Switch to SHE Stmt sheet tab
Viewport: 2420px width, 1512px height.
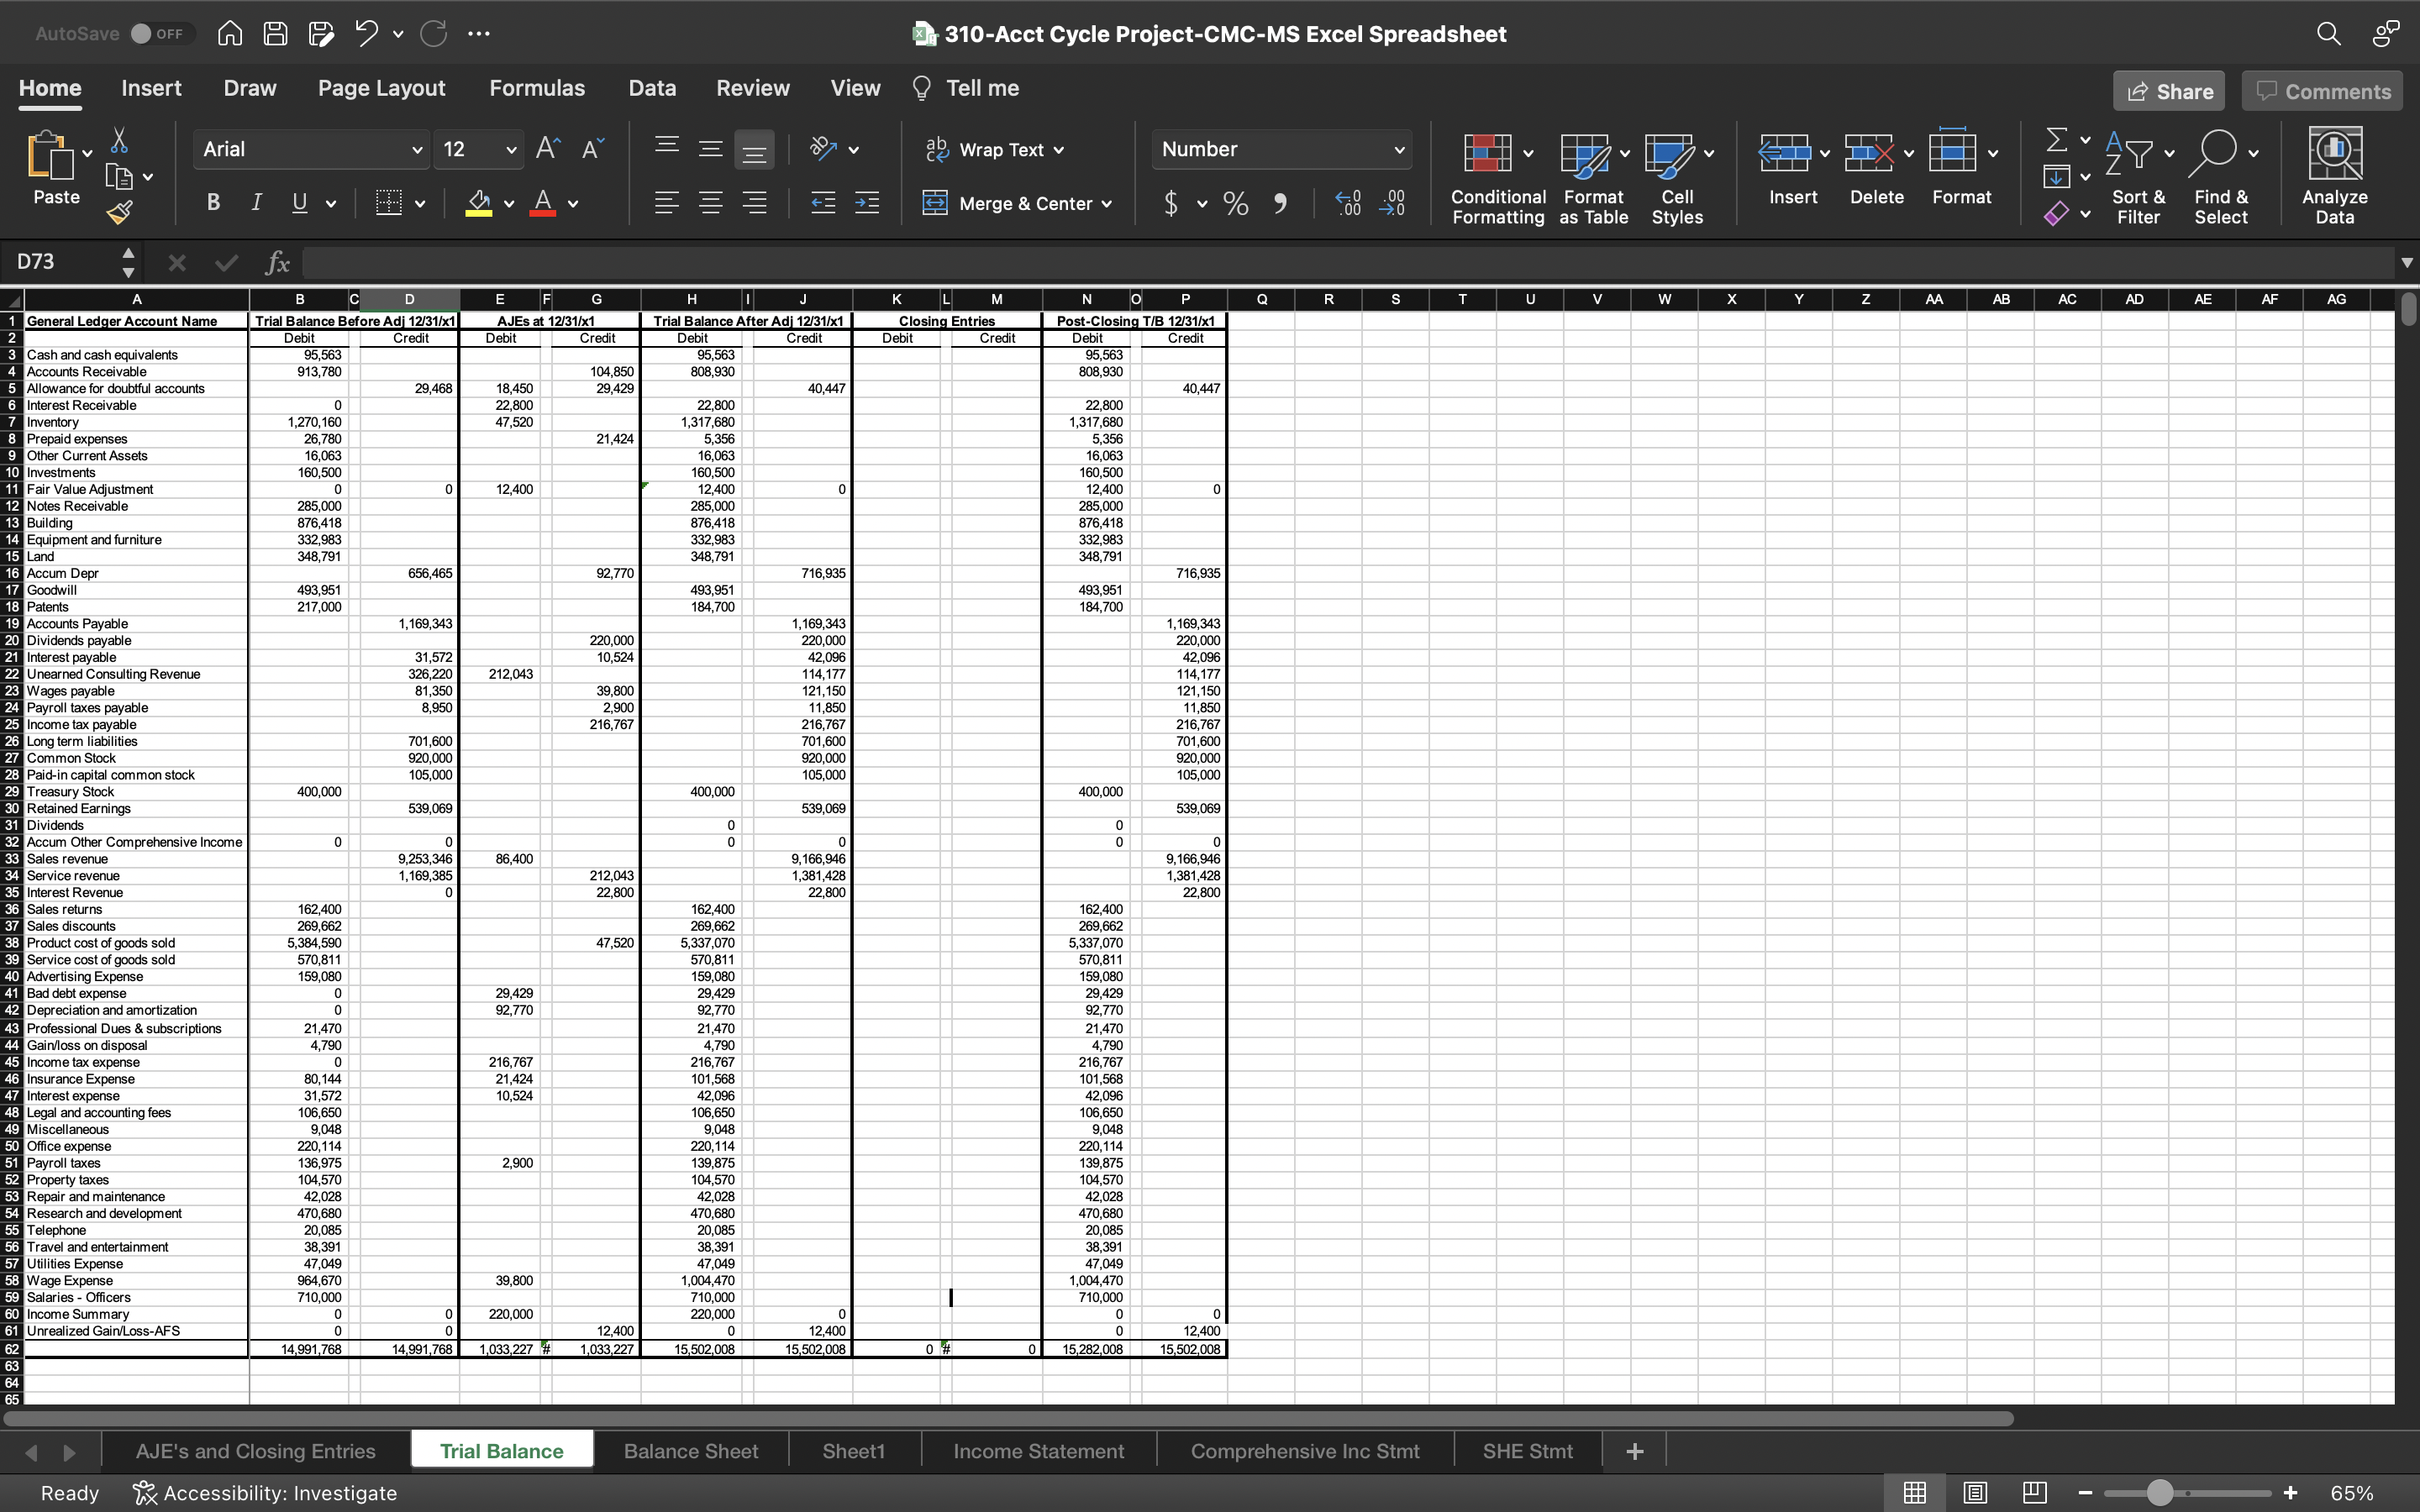point(1528,1451)
